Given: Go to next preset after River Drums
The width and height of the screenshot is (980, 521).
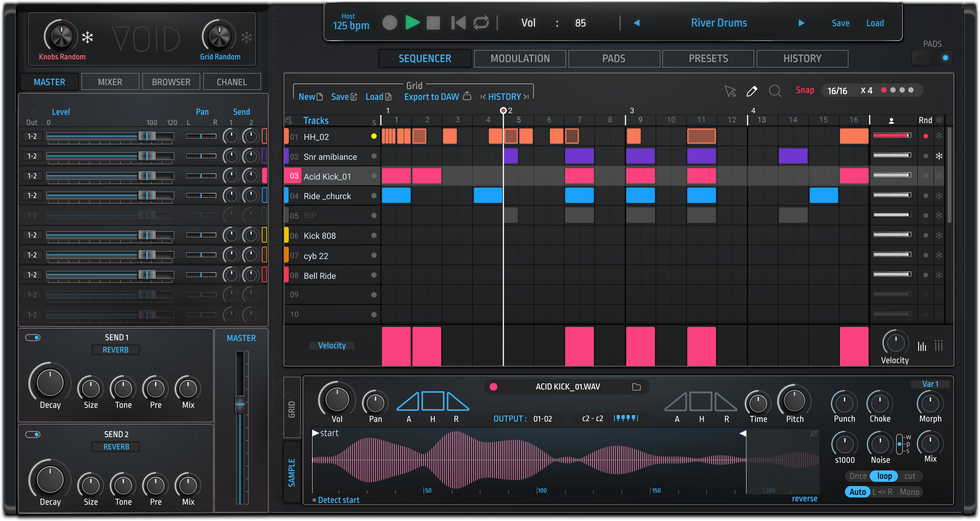Looking at the screenshot, I should pyautogui.click(x=801, y=23).
